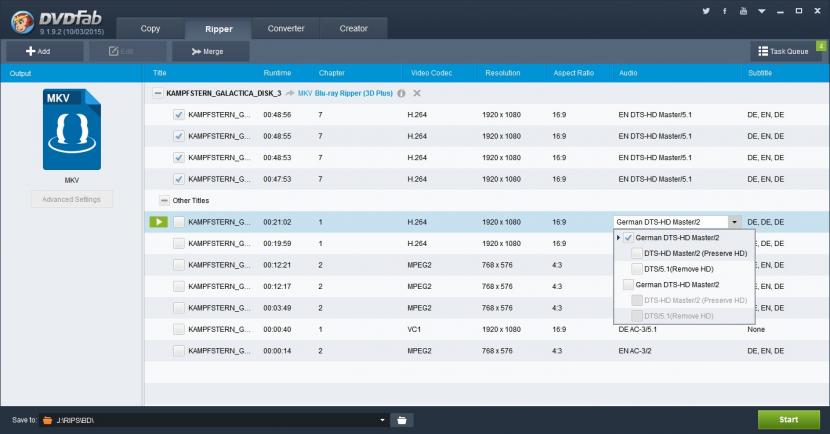
Task: Click the Audio column header
Action: point(628,73)
